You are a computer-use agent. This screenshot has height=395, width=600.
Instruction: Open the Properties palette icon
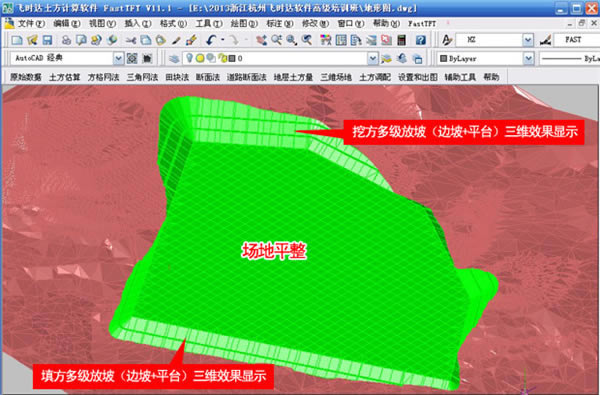click(326, 40)
